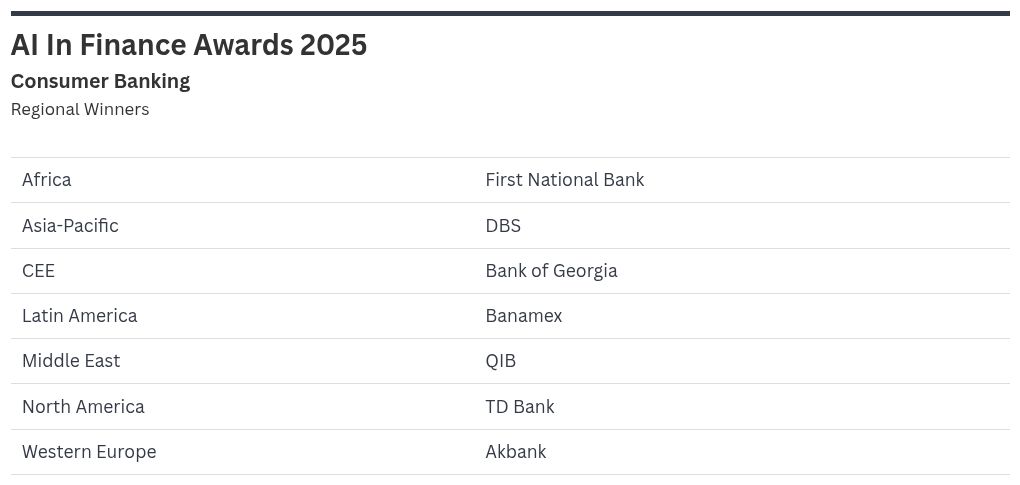Select the Consumer Banking subtitle
The image size is (1020, 485).
100,81
